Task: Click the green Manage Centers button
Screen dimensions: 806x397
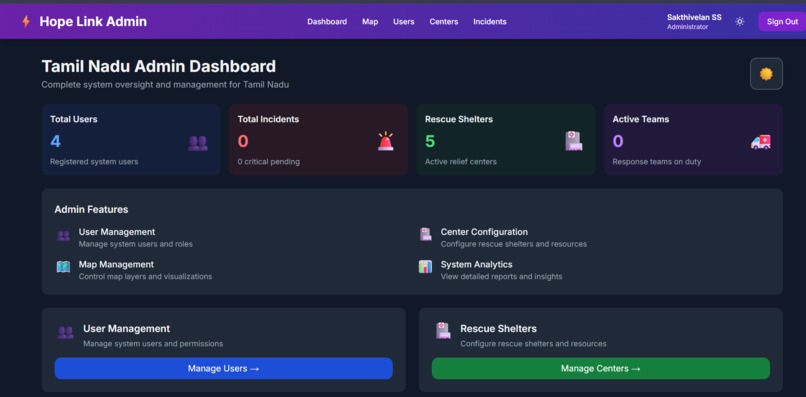Action: 601,369
